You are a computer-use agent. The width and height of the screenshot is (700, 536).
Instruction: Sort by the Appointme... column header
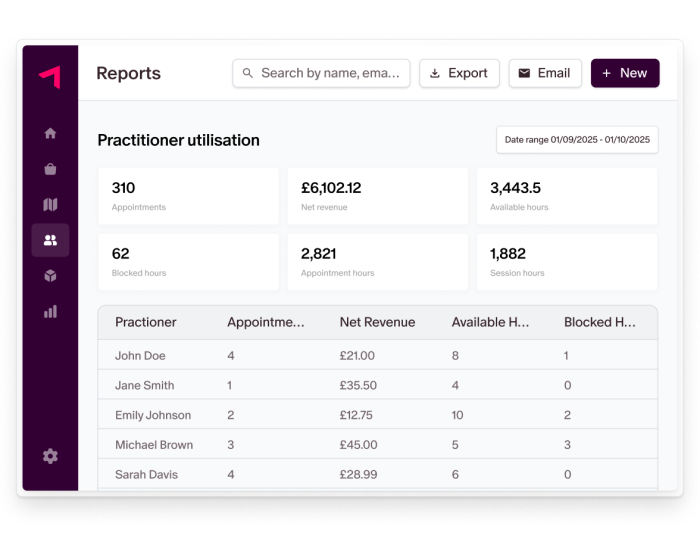pyautogui.click(x=266, y=322)
